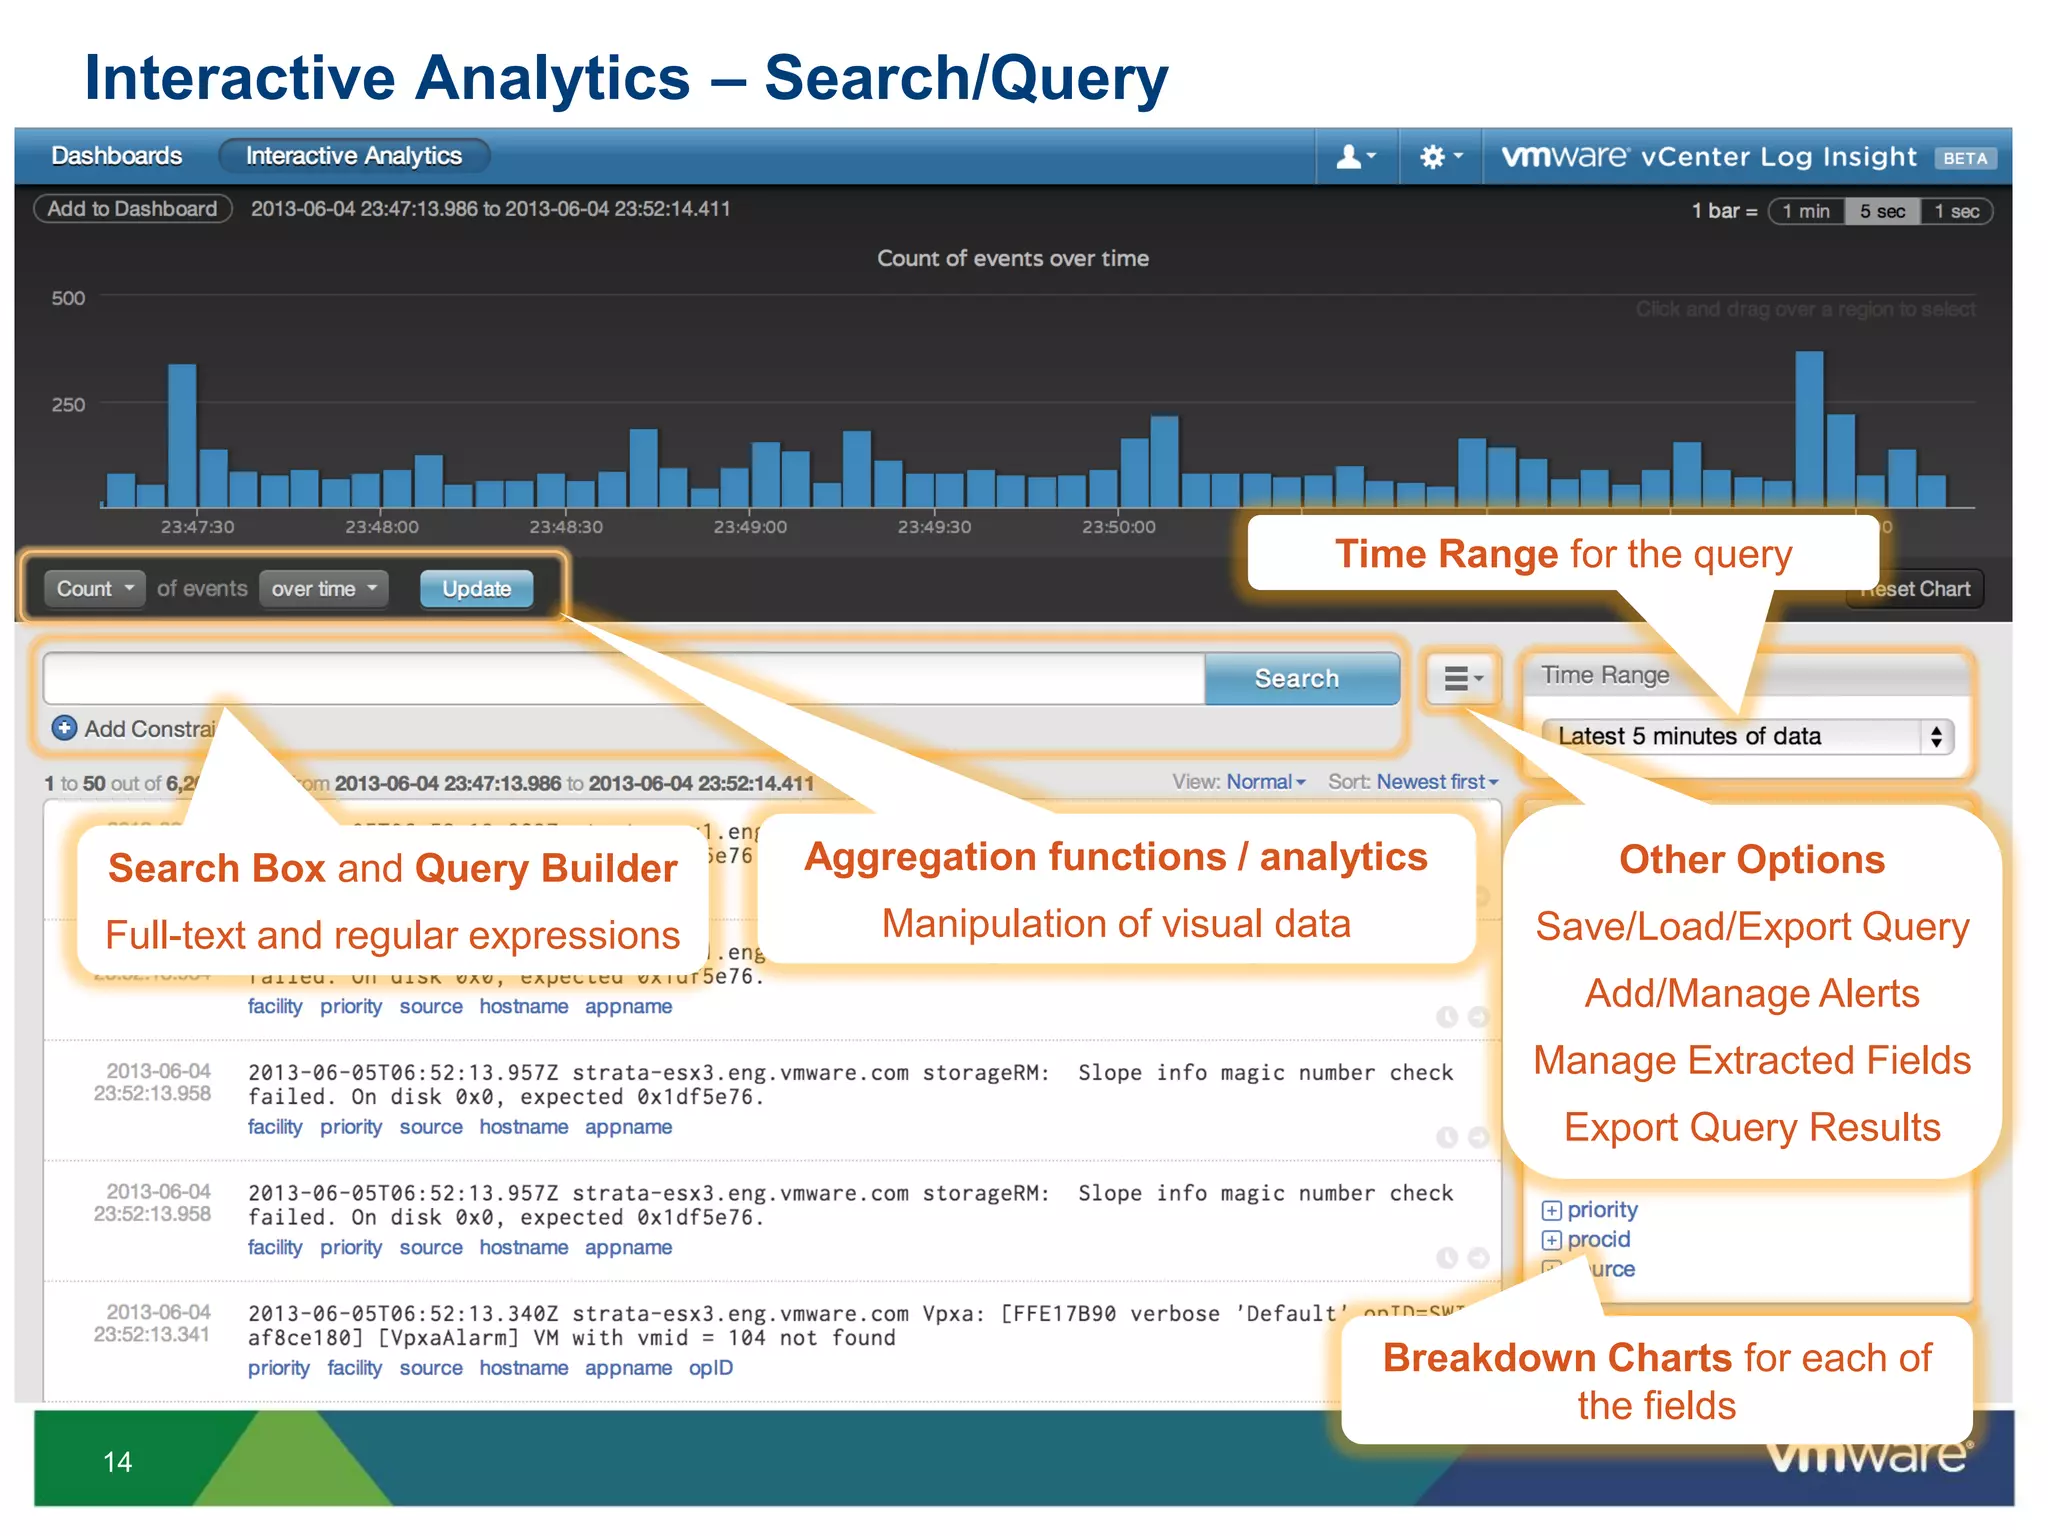
Task: Open the Count aggregation dropdown
Action: pyautogui.click(x=95, y=589)
